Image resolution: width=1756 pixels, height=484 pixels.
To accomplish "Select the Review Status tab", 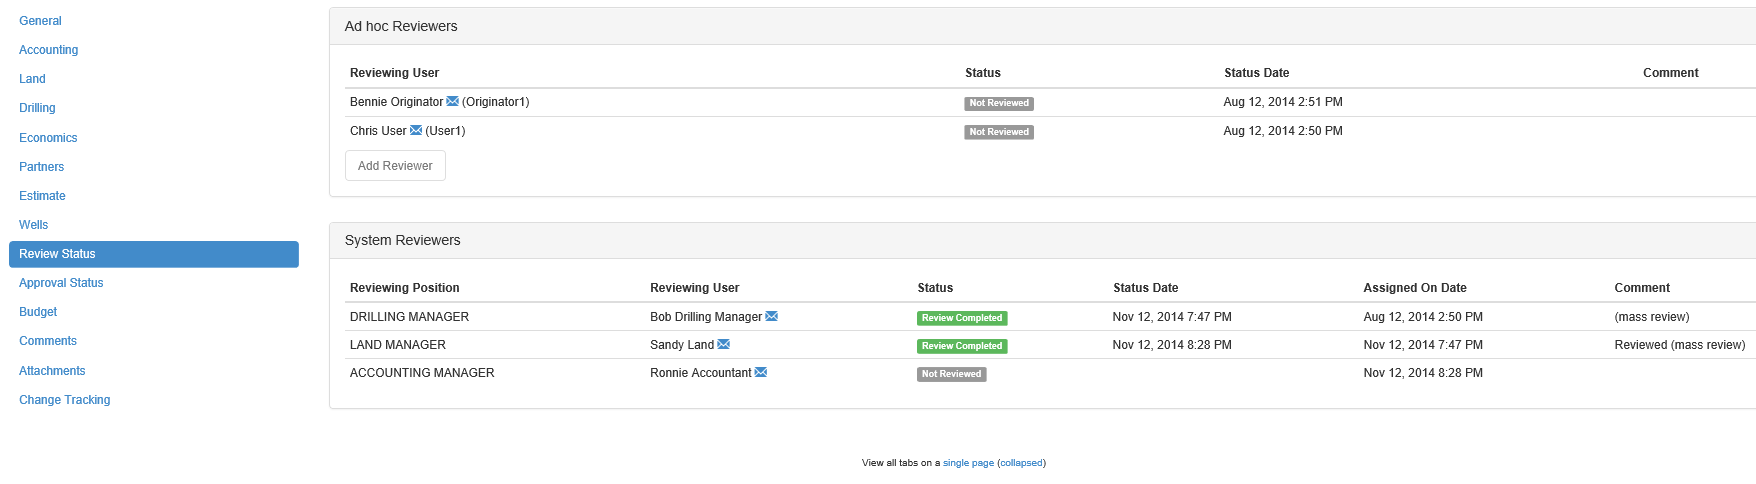I will tap(154, 254).
